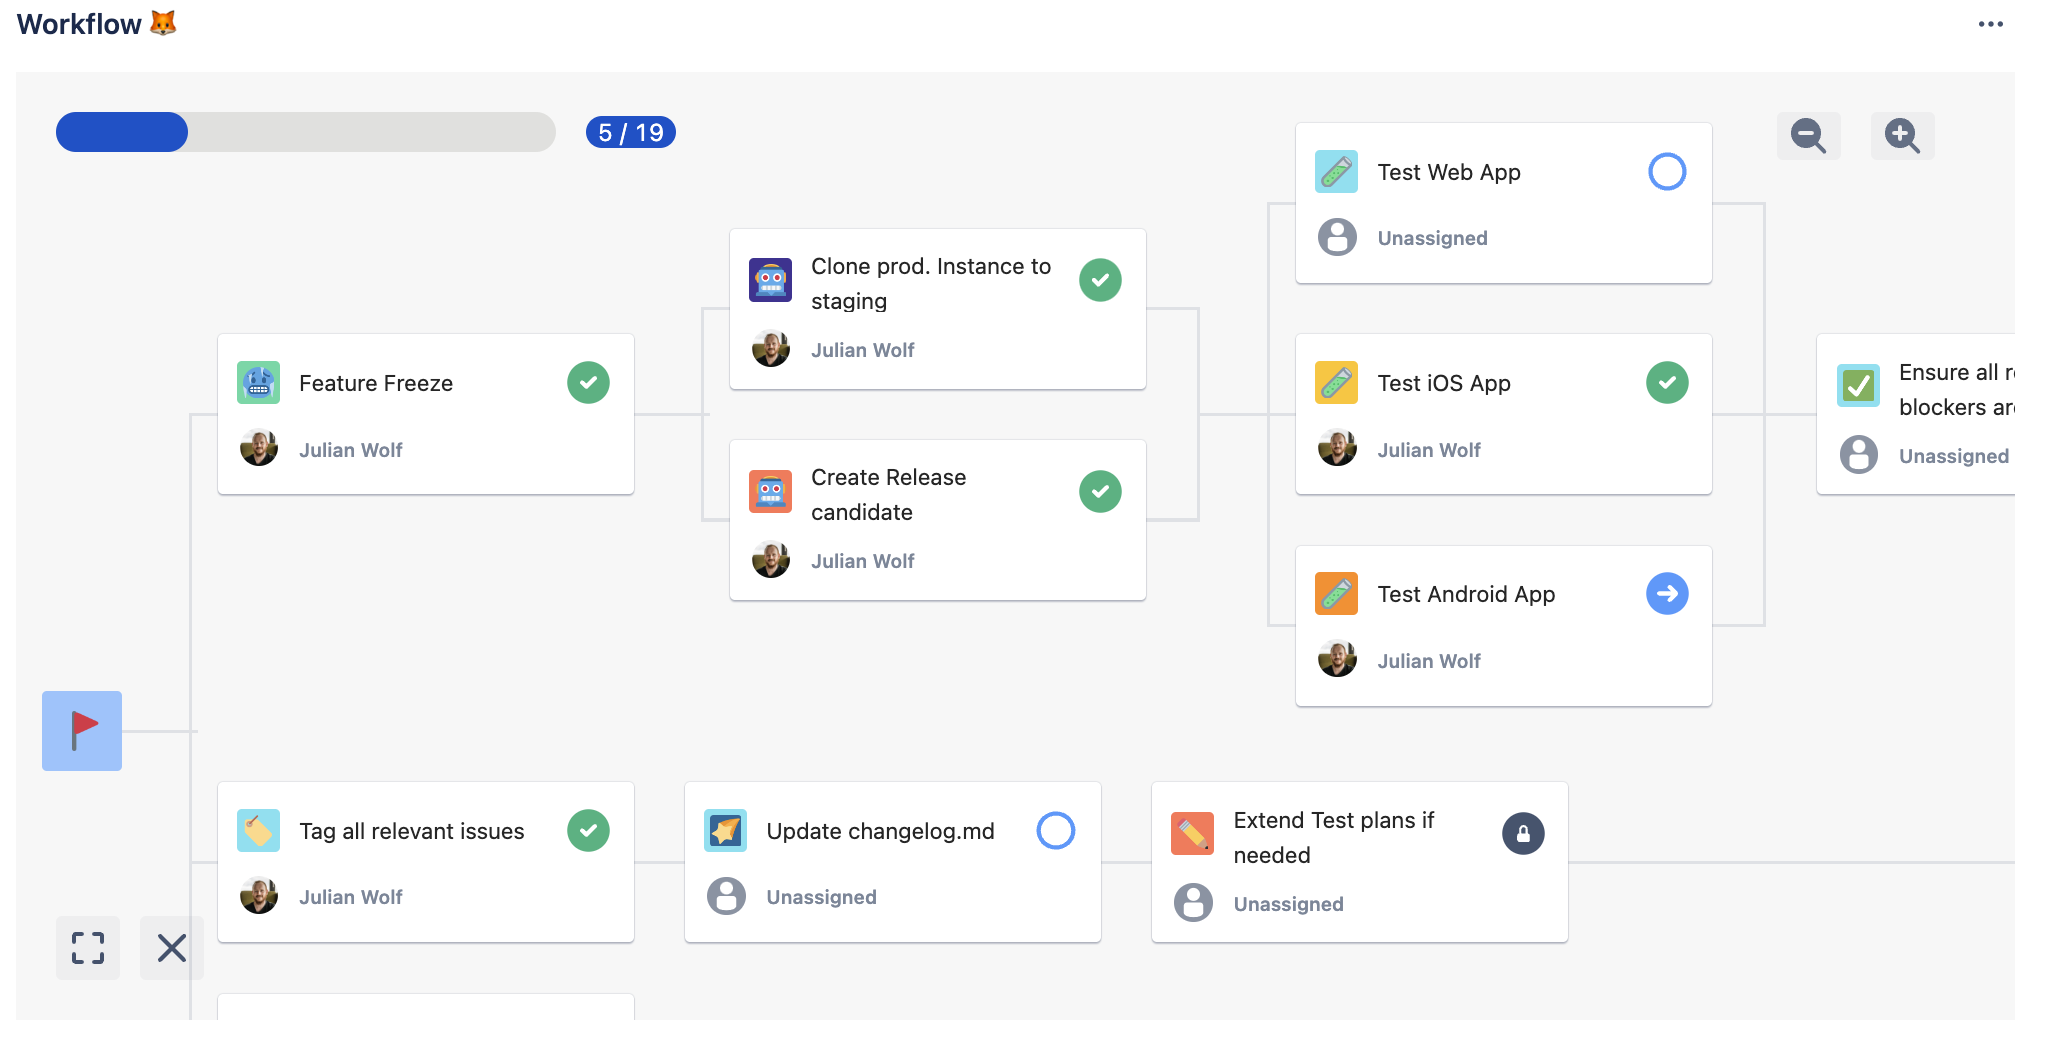Click Julian Wolf avatar on Create Release candidate
Image resolution: width=2046 pixels, height=1038 pixels.
[x=771, y=559]
